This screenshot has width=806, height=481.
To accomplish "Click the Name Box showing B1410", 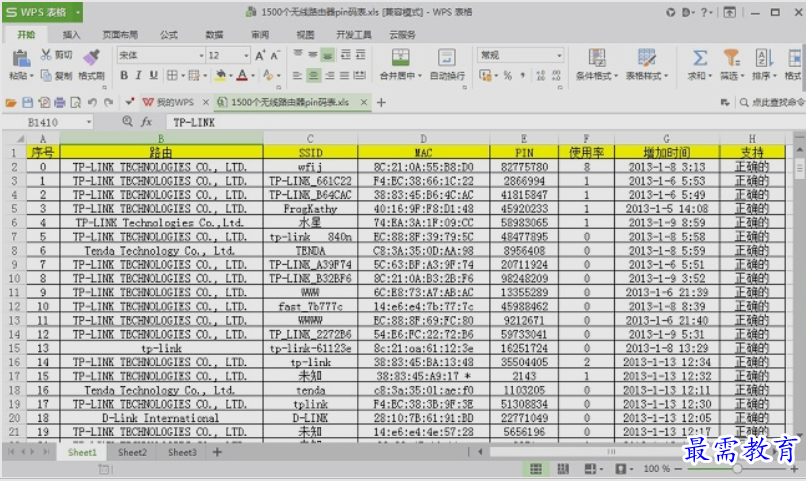I will tap(48, 122).
